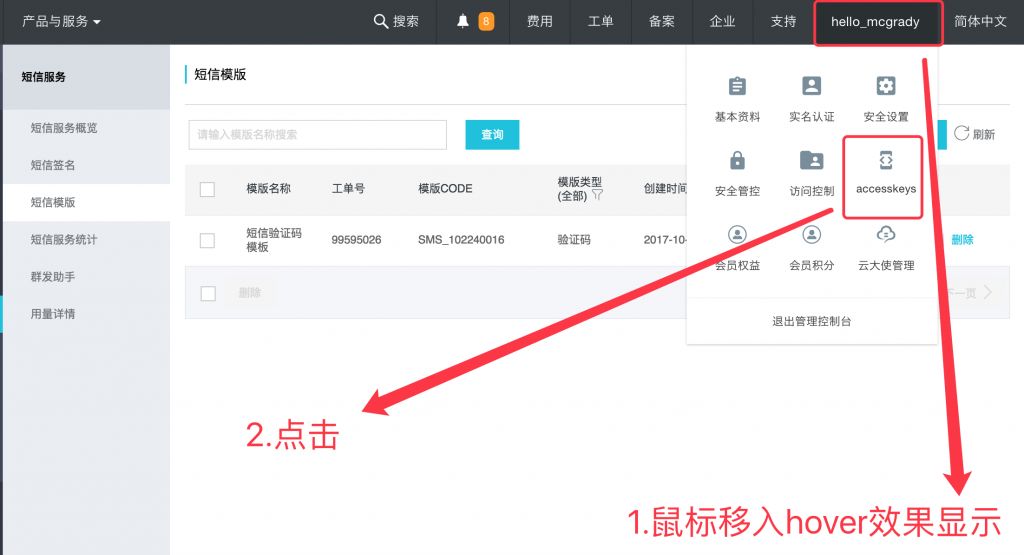
Task: Click the 安全管控 lock icon
Action: click(737, 161)
